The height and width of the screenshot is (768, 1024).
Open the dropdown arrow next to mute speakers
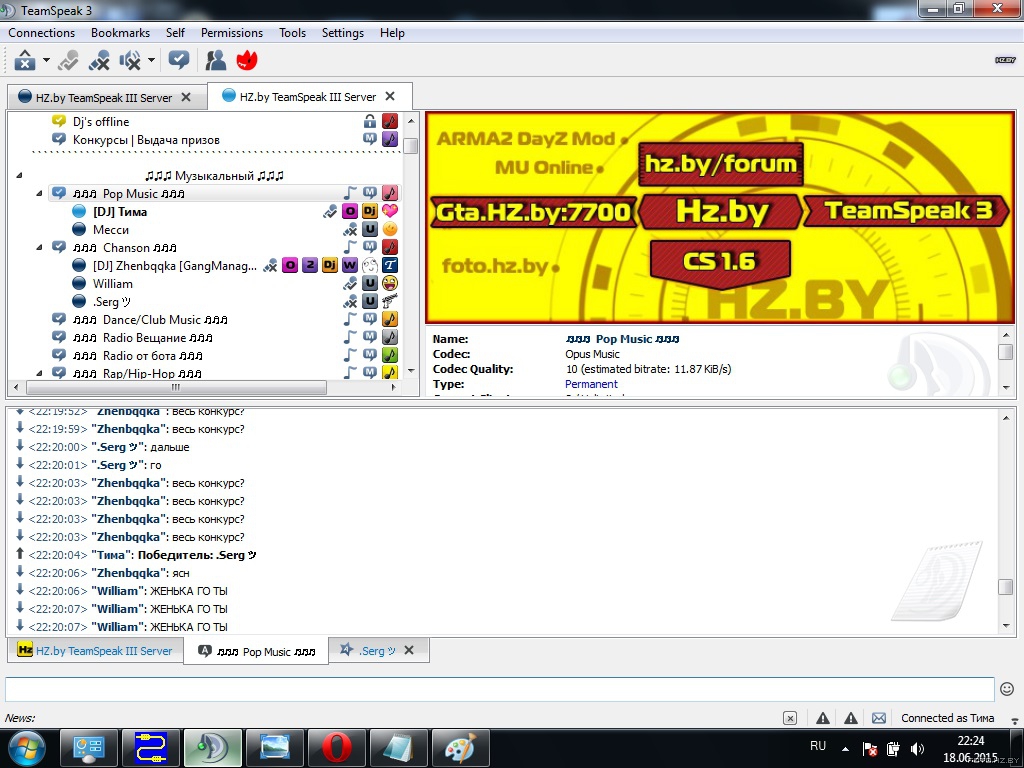(152, 60)
